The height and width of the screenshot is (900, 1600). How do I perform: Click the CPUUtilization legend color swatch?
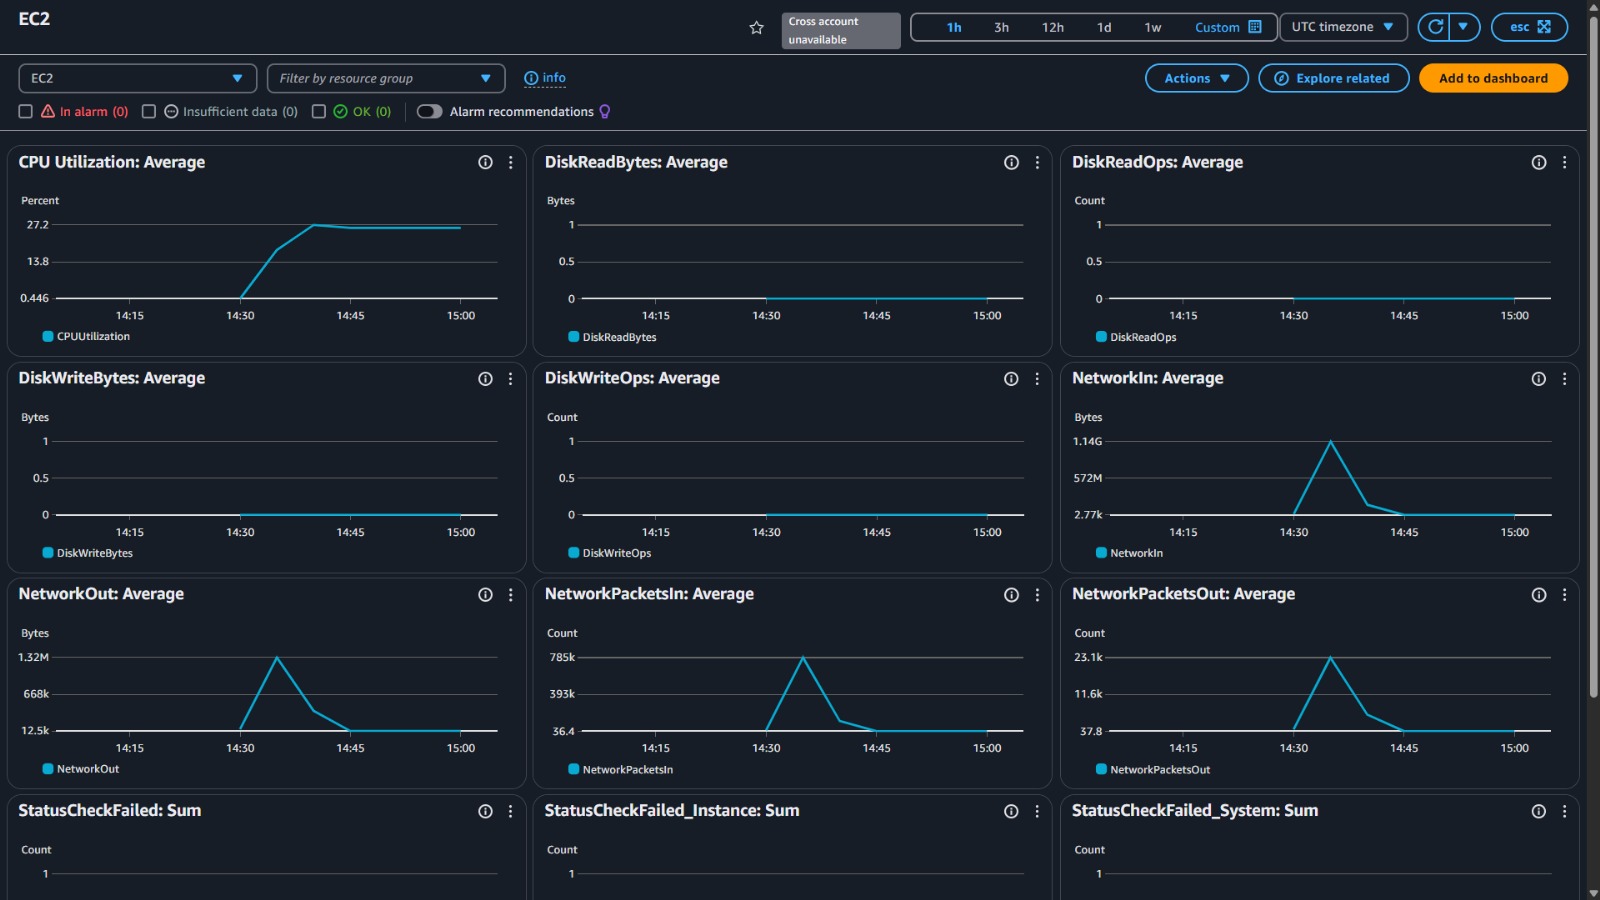click(48, 337)
